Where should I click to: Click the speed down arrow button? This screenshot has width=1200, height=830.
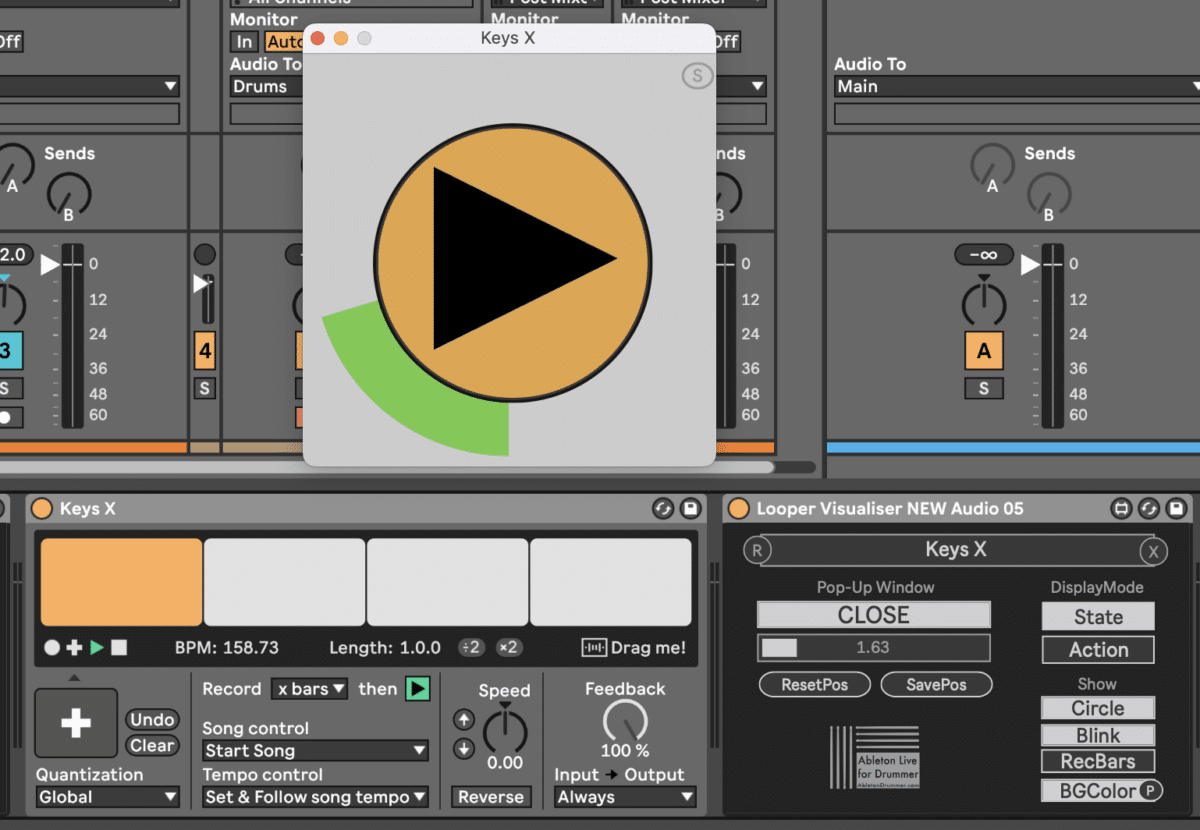coord(464,748)
